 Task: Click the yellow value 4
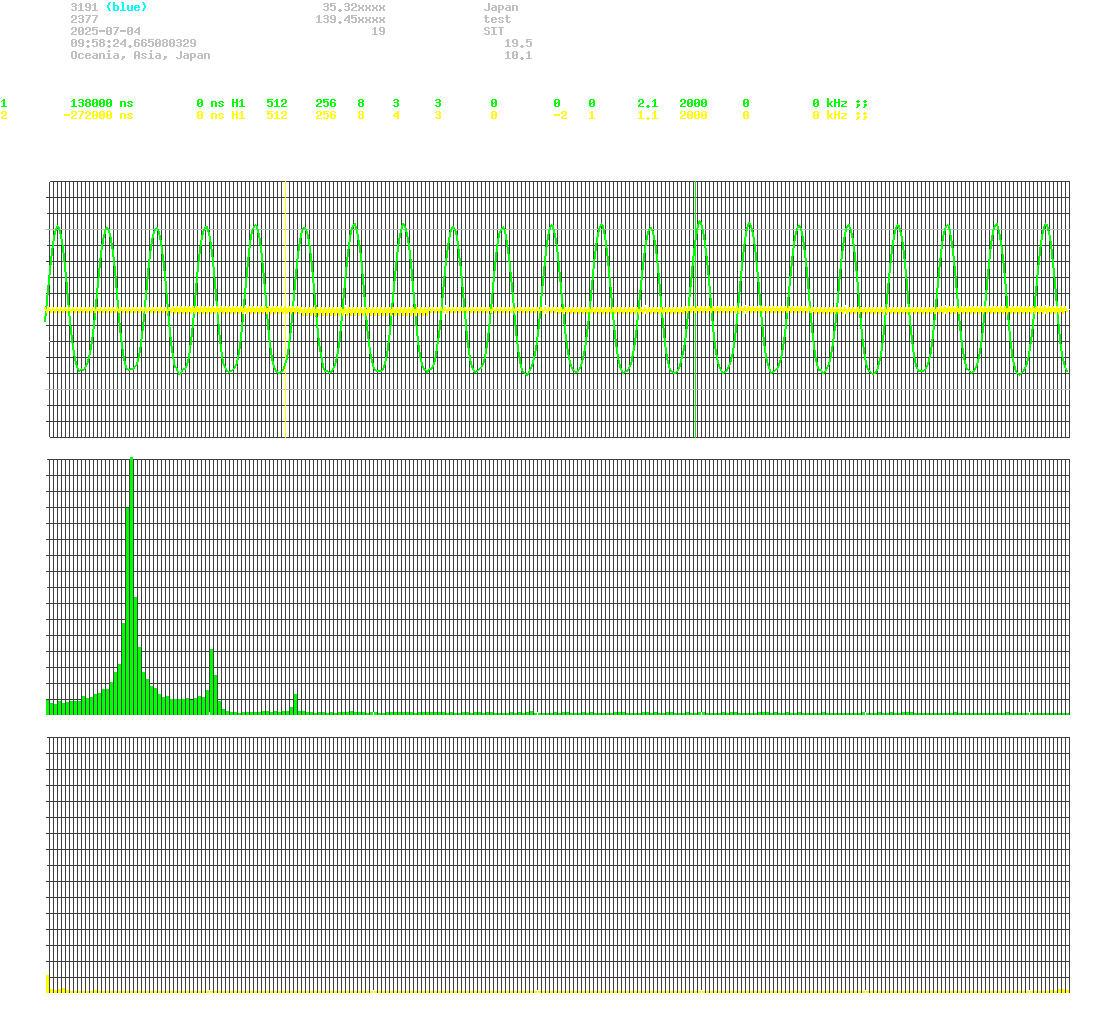[396, 115]
